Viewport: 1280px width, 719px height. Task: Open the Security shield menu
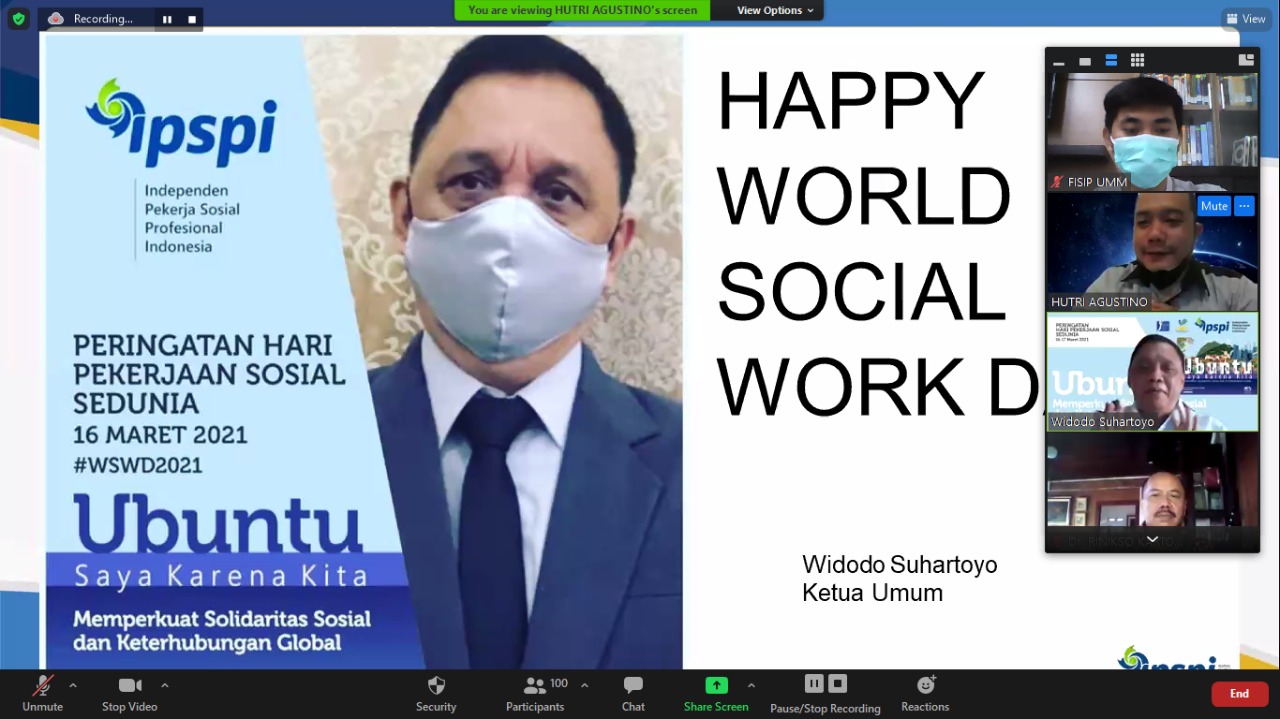(x=436, y=692)
